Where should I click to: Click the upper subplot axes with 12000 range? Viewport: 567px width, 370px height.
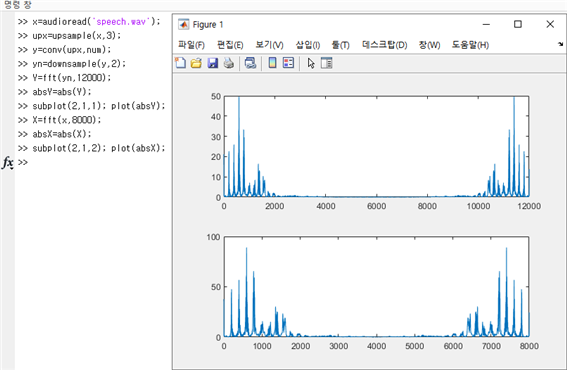click(x=376, y=147)
